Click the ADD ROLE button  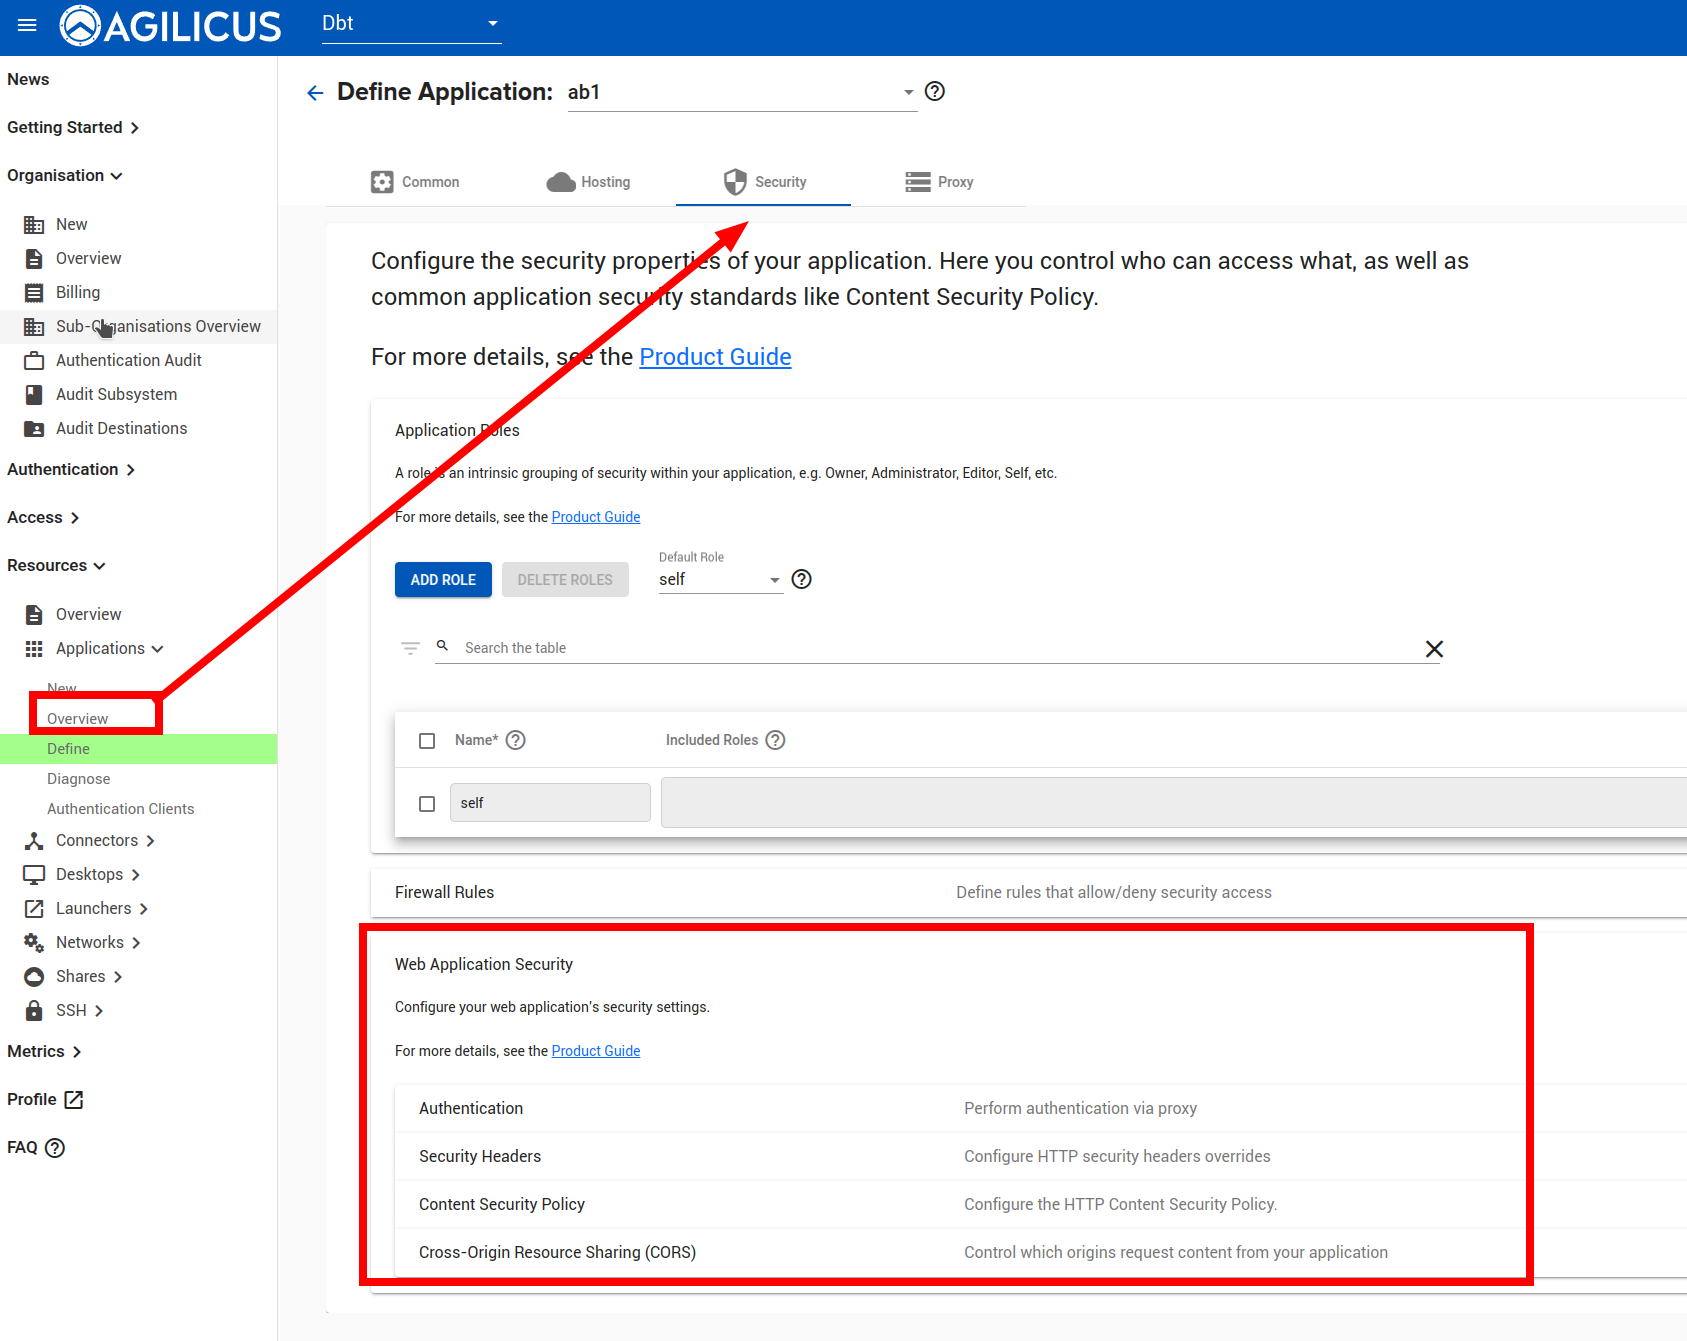point(443,580)
